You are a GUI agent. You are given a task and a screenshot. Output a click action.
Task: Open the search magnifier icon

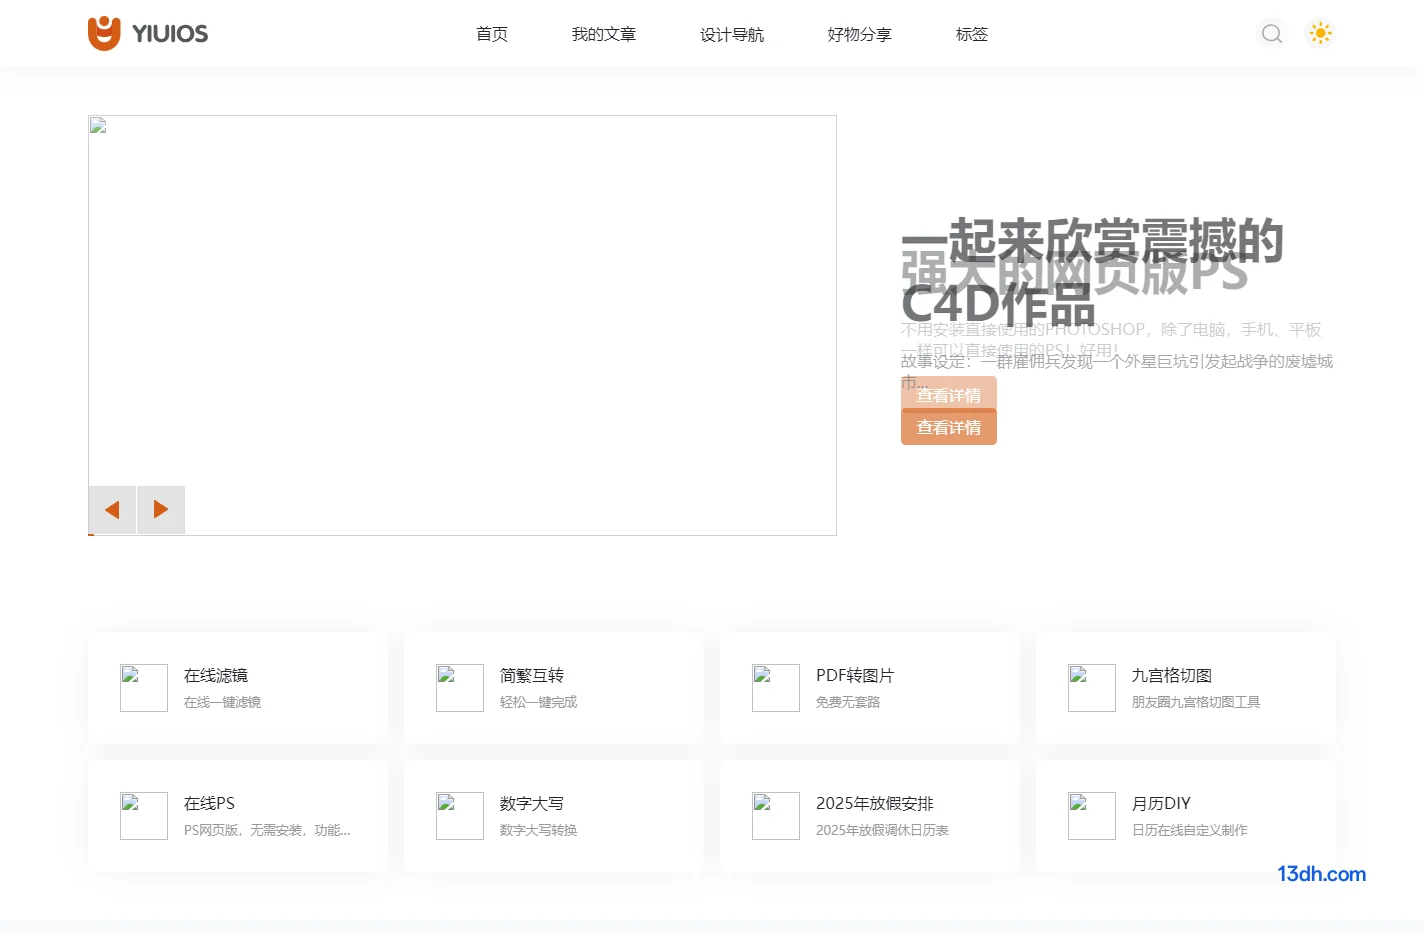(1272, 33)
